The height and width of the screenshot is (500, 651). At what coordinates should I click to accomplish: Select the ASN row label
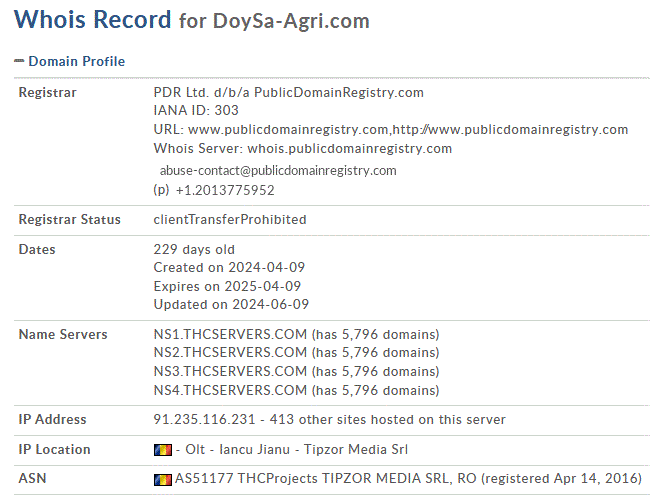tap(32, 478)
